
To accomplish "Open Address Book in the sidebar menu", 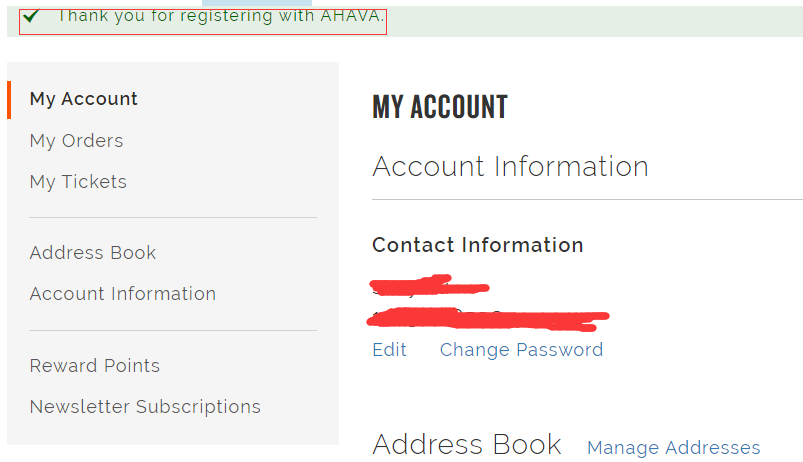I will [x=93, y=253].
